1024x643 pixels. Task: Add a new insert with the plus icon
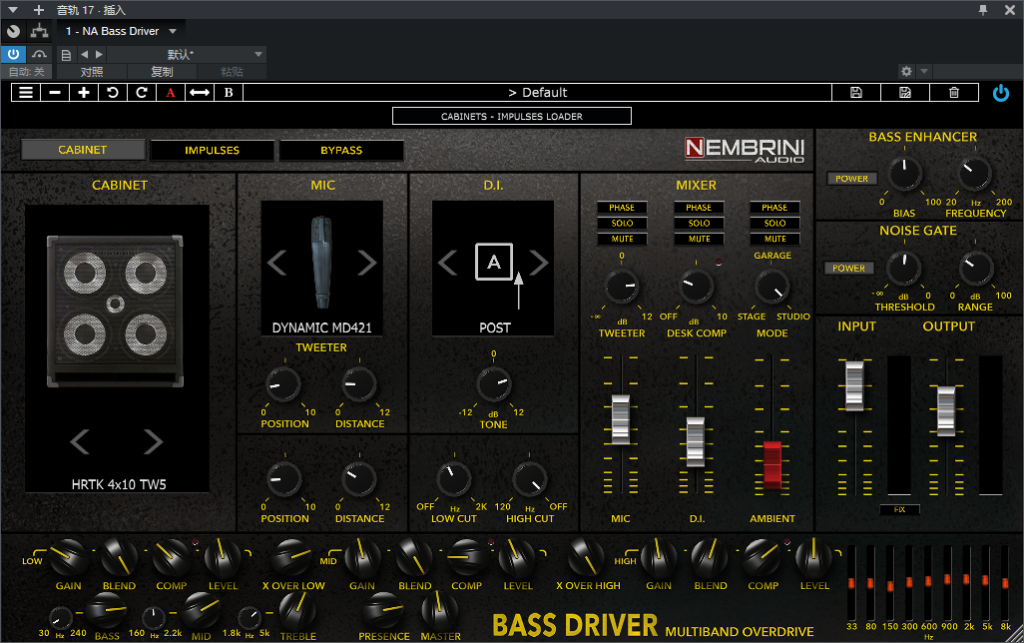[x=39, y=10]
